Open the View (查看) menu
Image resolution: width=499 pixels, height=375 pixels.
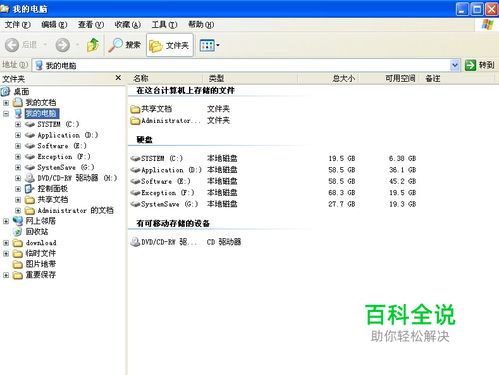click(x=91, y=25)
